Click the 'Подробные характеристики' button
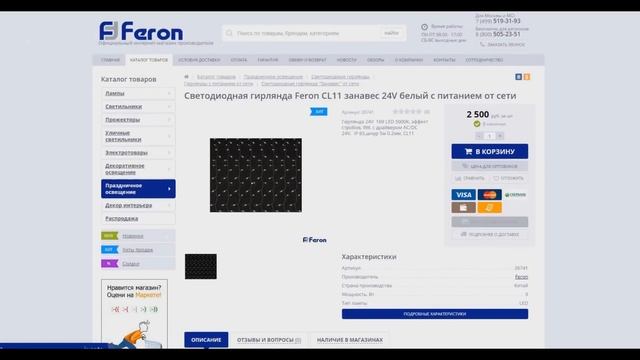The width and height of the screenshot is (640, 360). click(435, 314)
